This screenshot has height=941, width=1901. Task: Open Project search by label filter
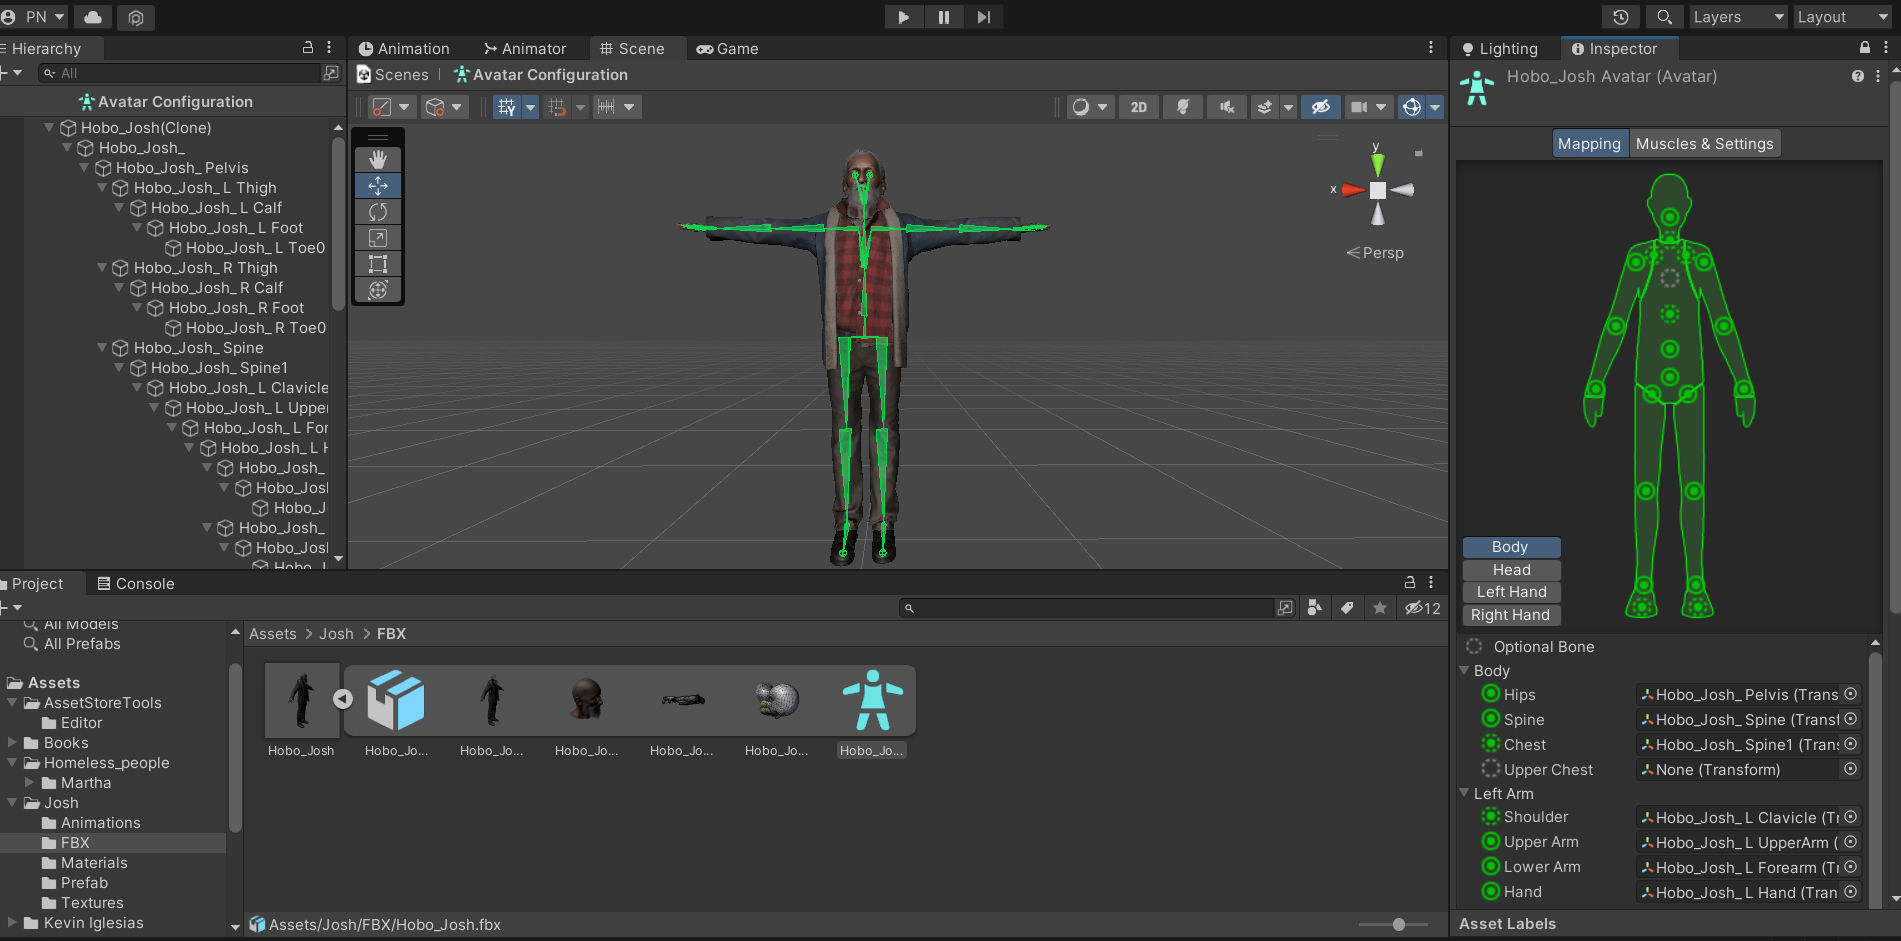[x=1347, y=608]
